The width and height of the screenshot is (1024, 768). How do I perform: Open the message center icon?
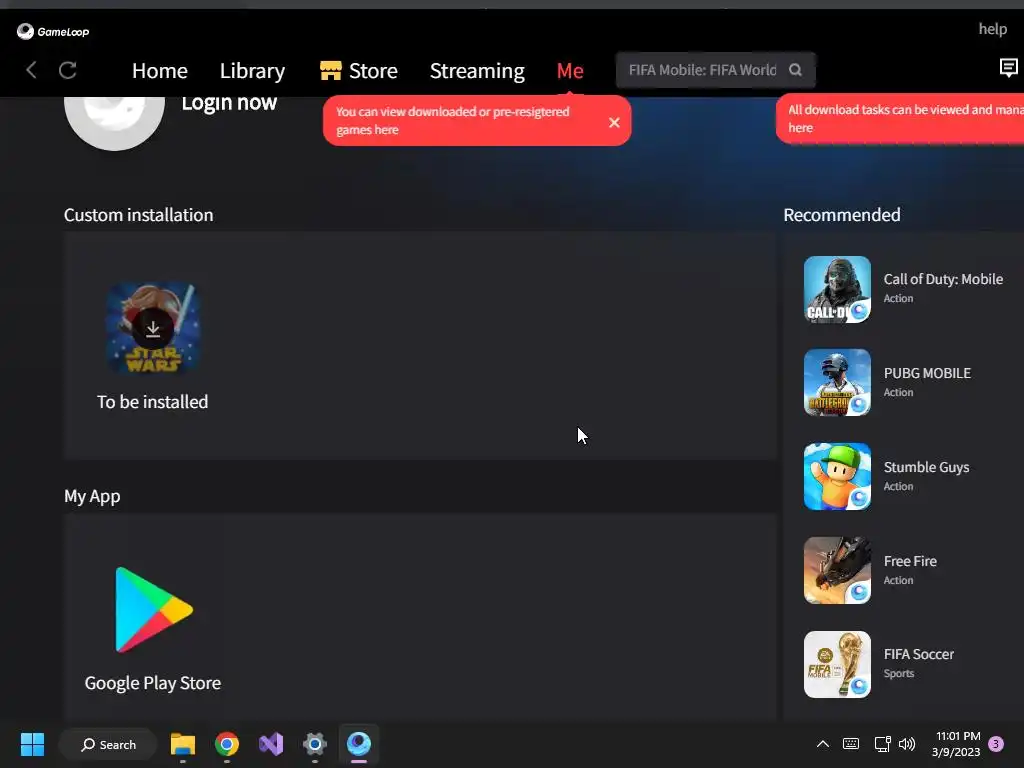[1008, 67]
